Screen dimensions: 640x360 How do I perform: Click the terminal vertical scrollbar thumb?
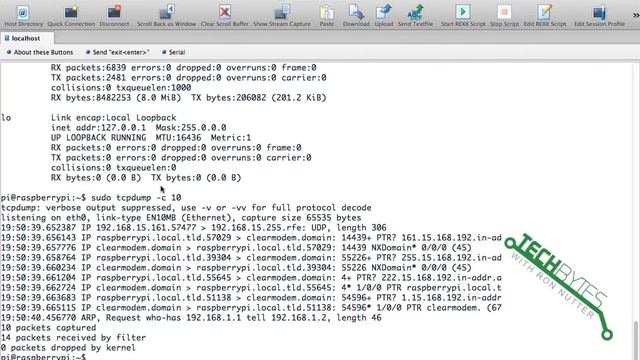(x=636, y=340)
